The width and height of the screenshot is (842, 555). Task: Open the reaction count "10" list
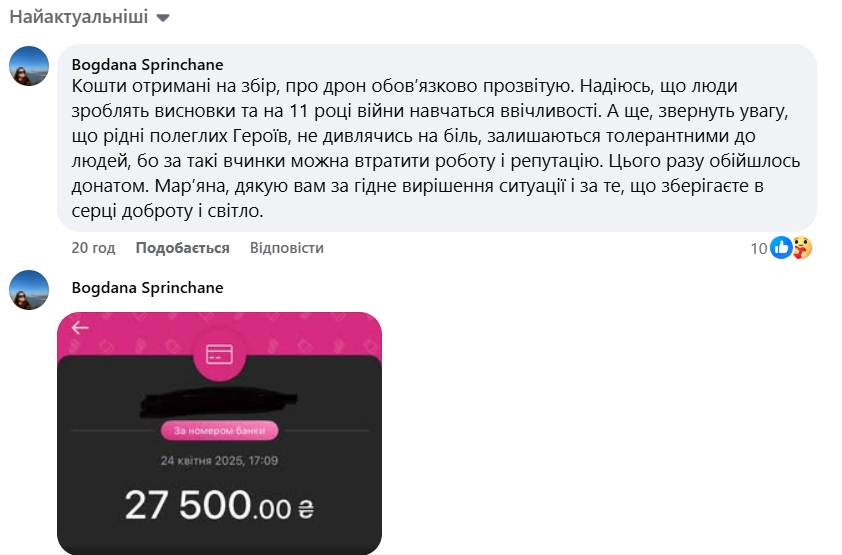(758, 248)
